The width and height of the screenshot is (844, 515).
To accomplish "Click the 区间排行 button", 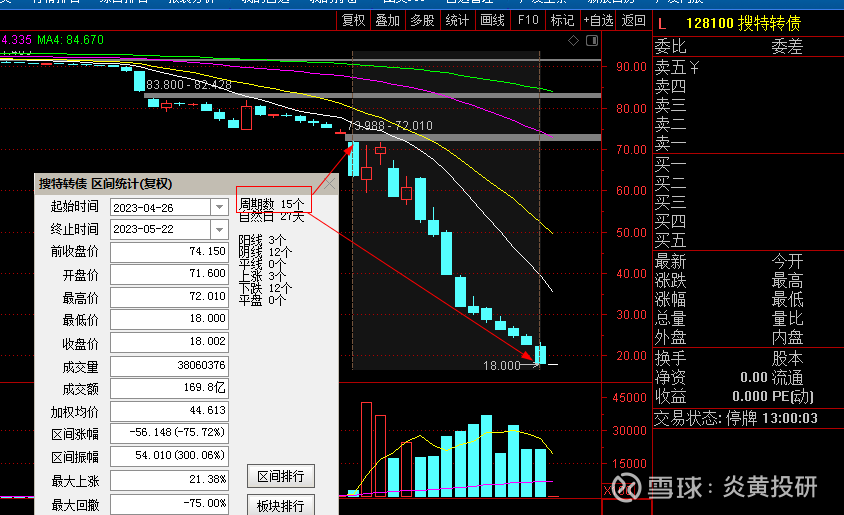I will pos(280,476).
